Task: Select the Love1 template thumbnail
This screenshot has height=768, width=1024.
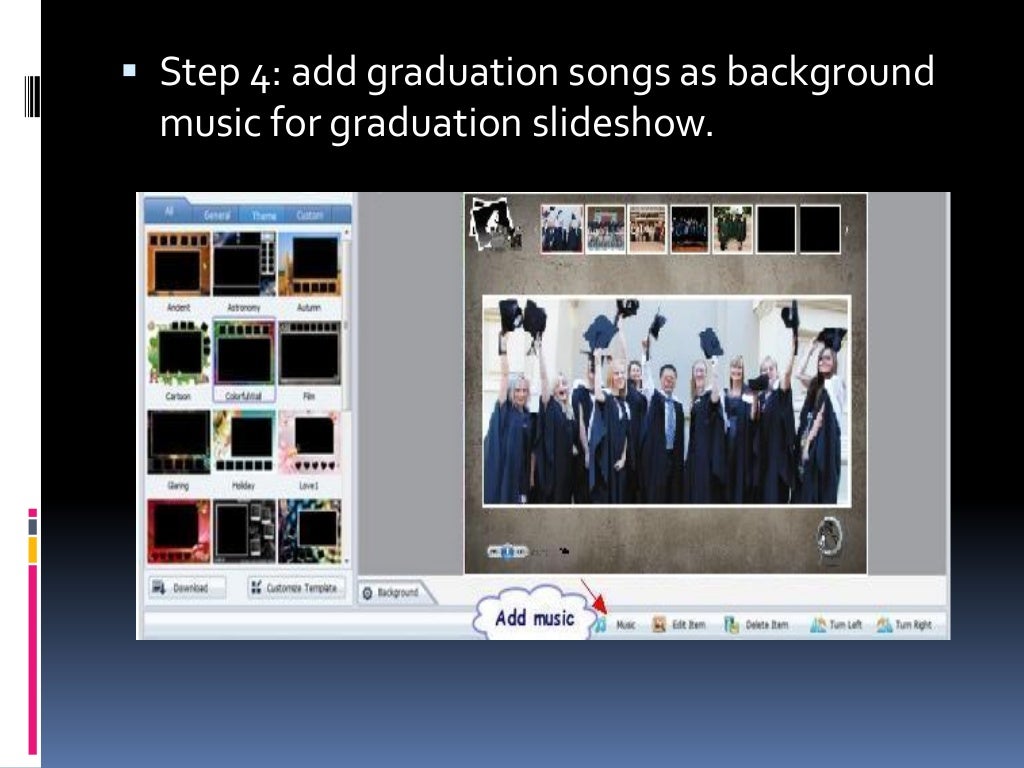Action: point(309,442)
